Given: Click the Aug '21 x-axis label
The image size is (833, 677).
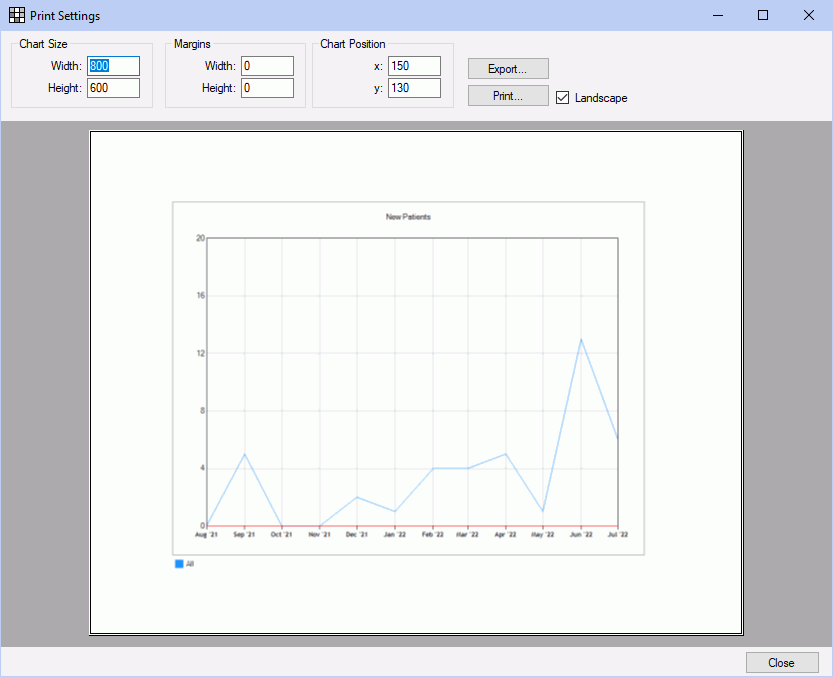Looking at the screenshot, I should pos(207,536).
